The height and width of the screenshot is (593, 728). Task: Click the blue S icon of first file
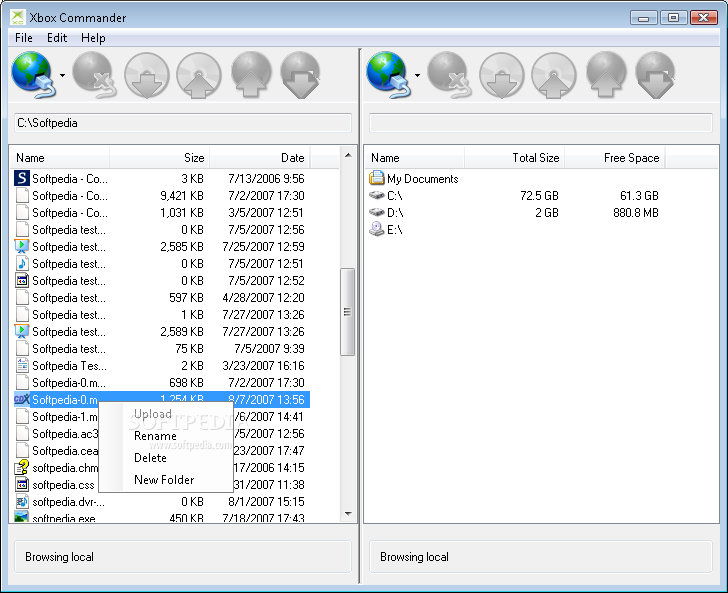tap(22, 178)
